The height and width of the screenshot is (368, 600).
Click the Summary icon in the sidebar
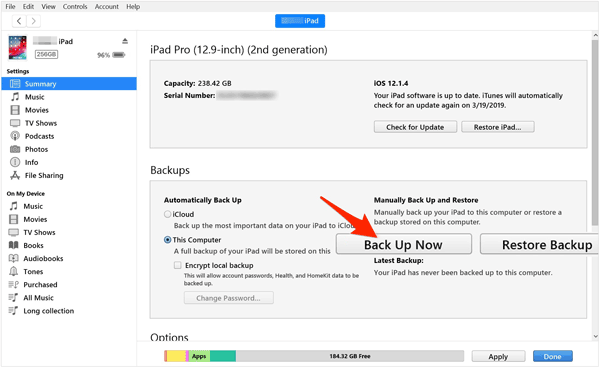(15, 84)
